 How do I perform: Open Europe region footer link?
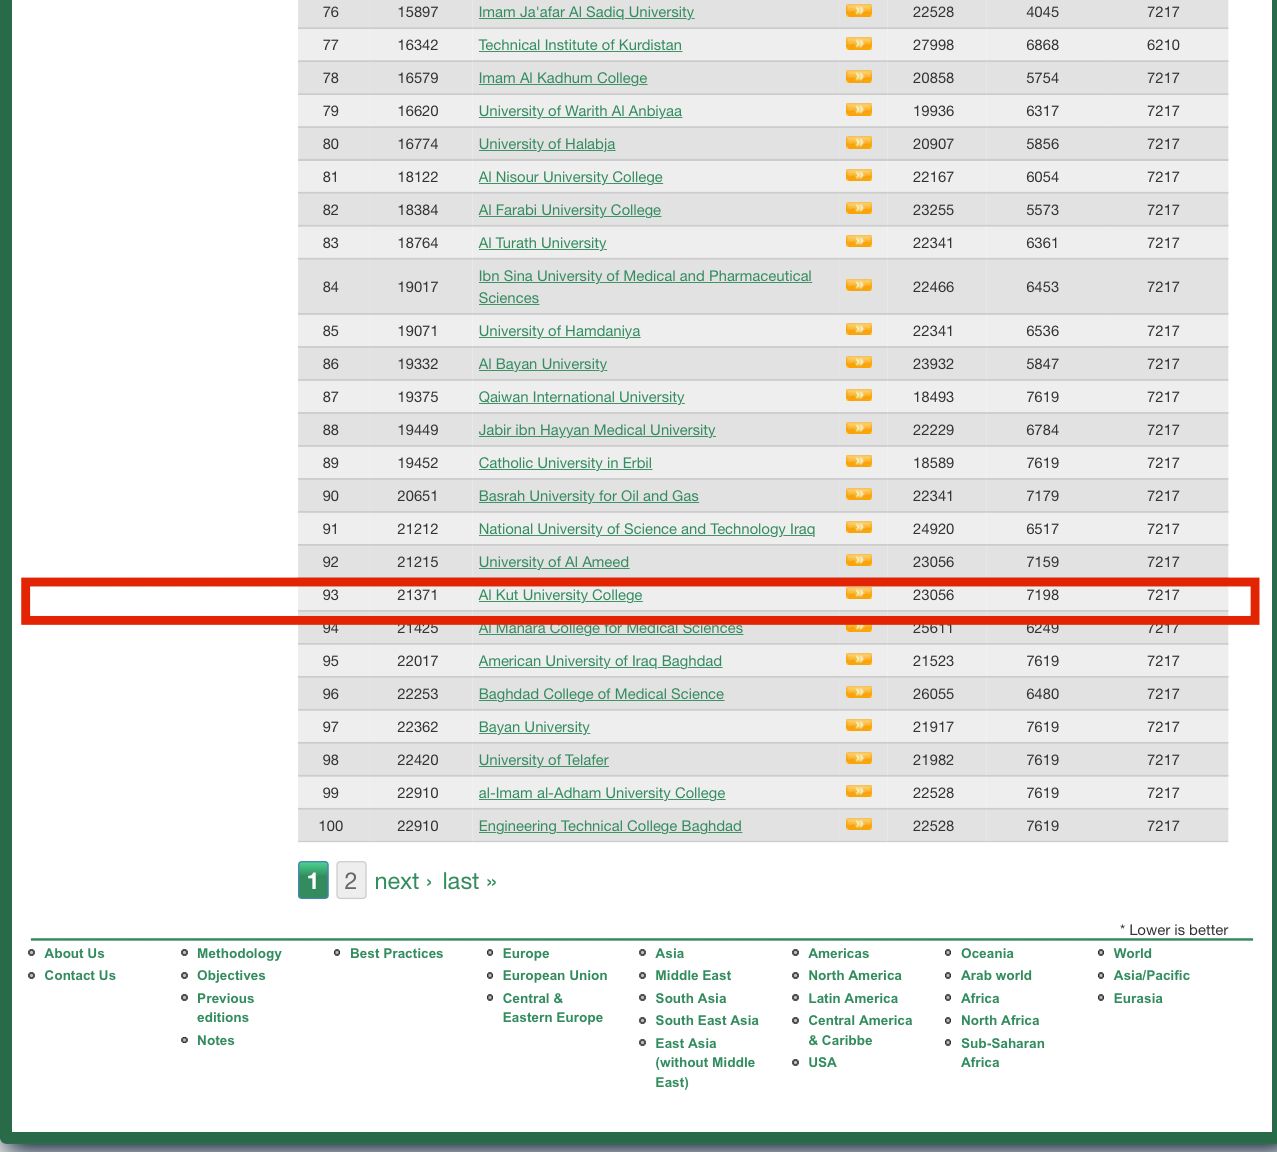pyautogui.click(x=526, y=953)
